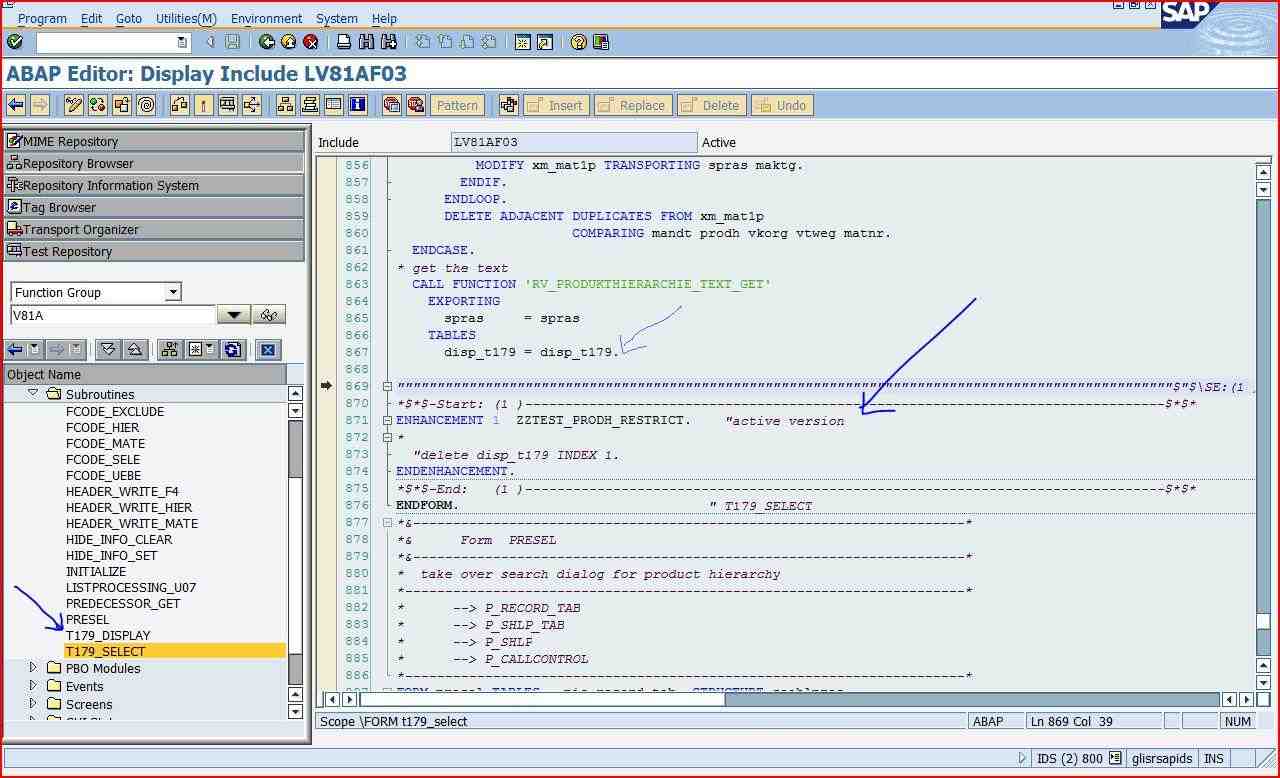This screenshot has width=1280, height=778.
Task: Open the Program menu
Action: 42,18
